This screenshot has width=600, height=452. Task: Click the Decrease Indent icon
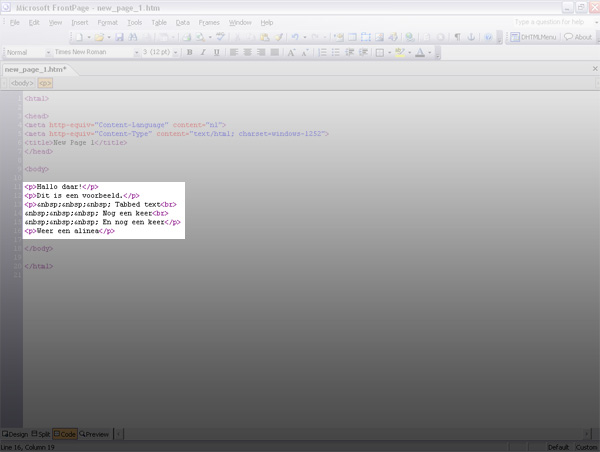(349, 52)
